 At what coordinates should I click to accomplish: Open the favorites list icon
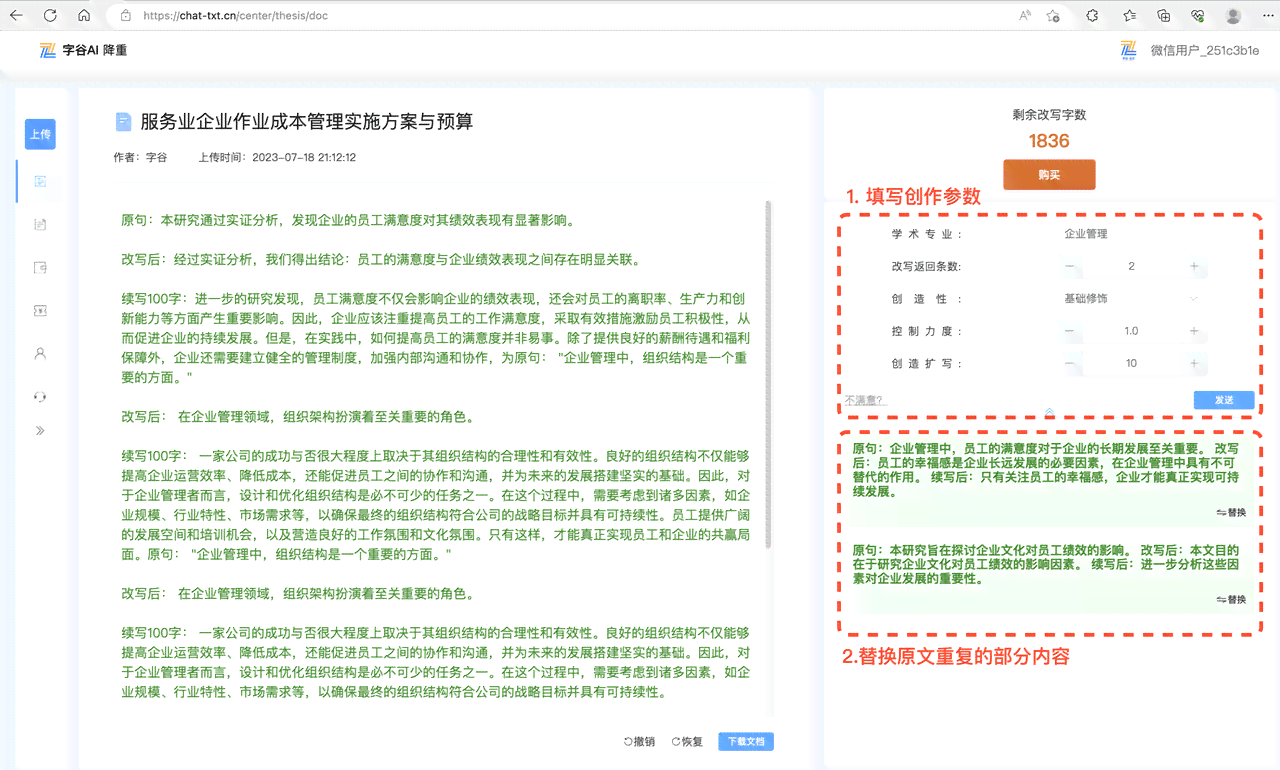pyautogui.click(x=1129, y=16)
